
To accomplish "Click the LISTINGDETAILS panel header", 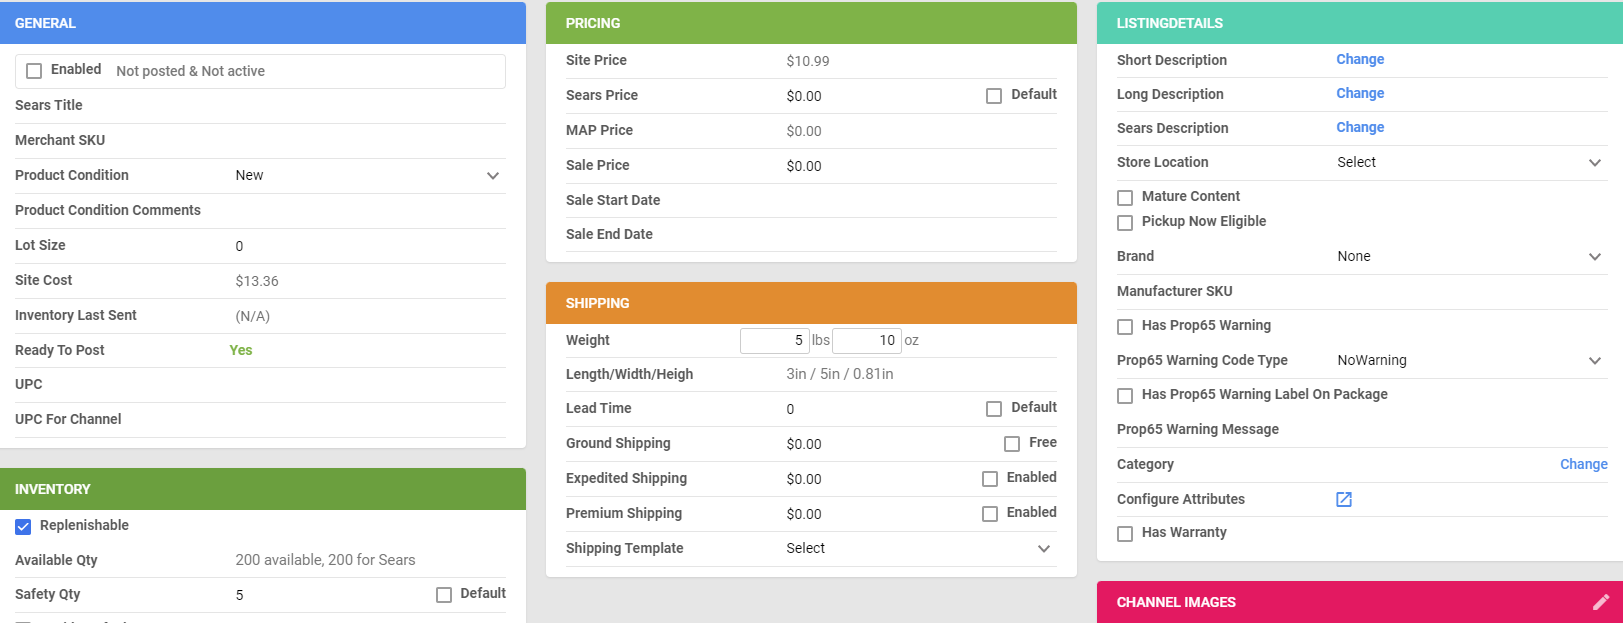I will (x=1360, y=23).
